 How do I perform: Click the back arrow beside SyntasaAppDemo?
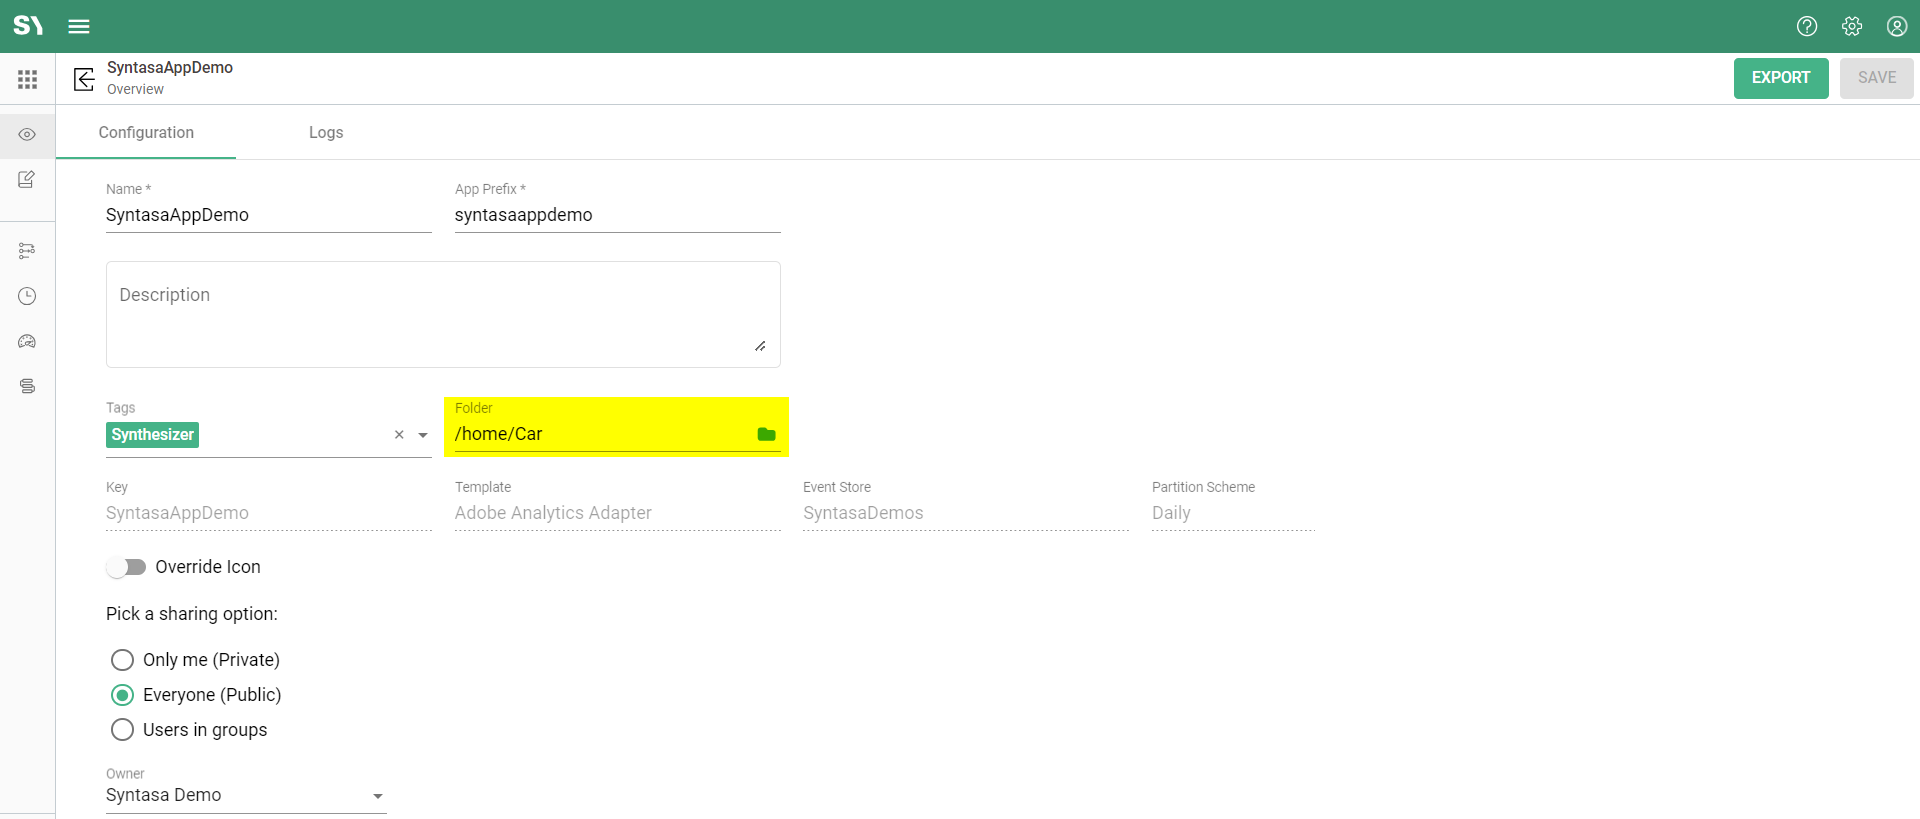coord(84,79)
